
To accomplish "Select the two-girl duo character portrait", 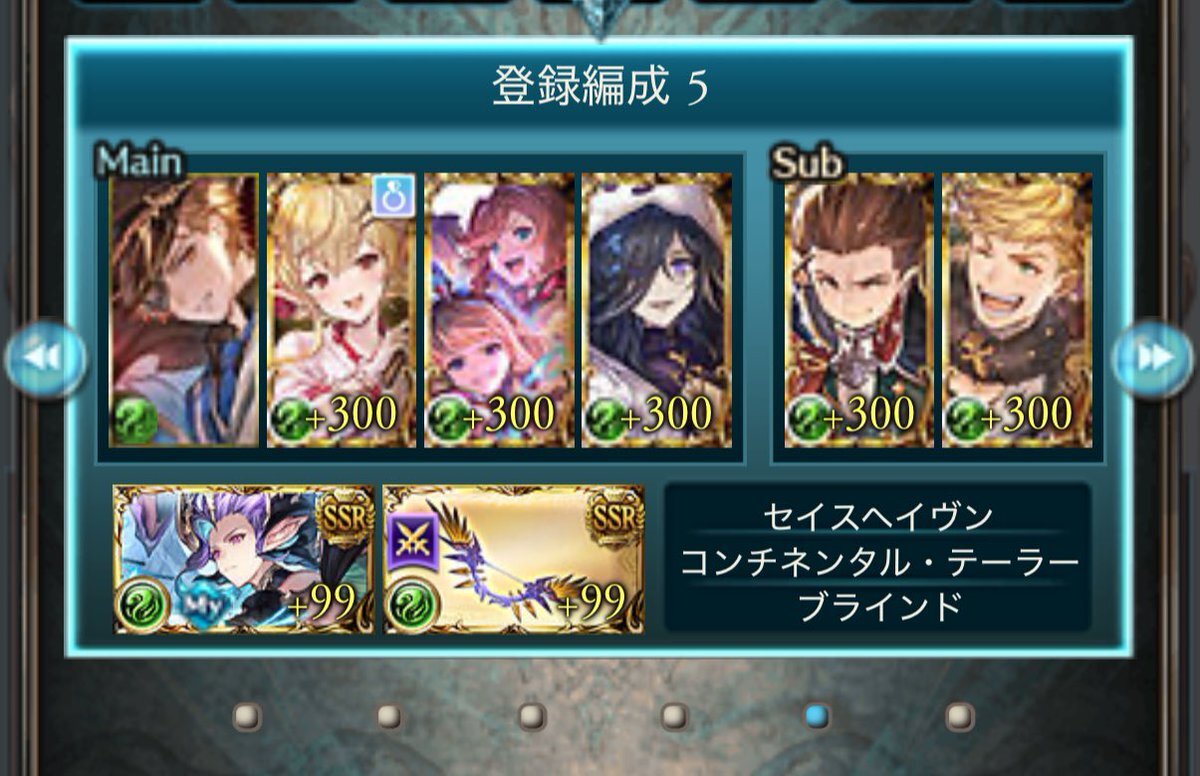I will pos(499,310).
